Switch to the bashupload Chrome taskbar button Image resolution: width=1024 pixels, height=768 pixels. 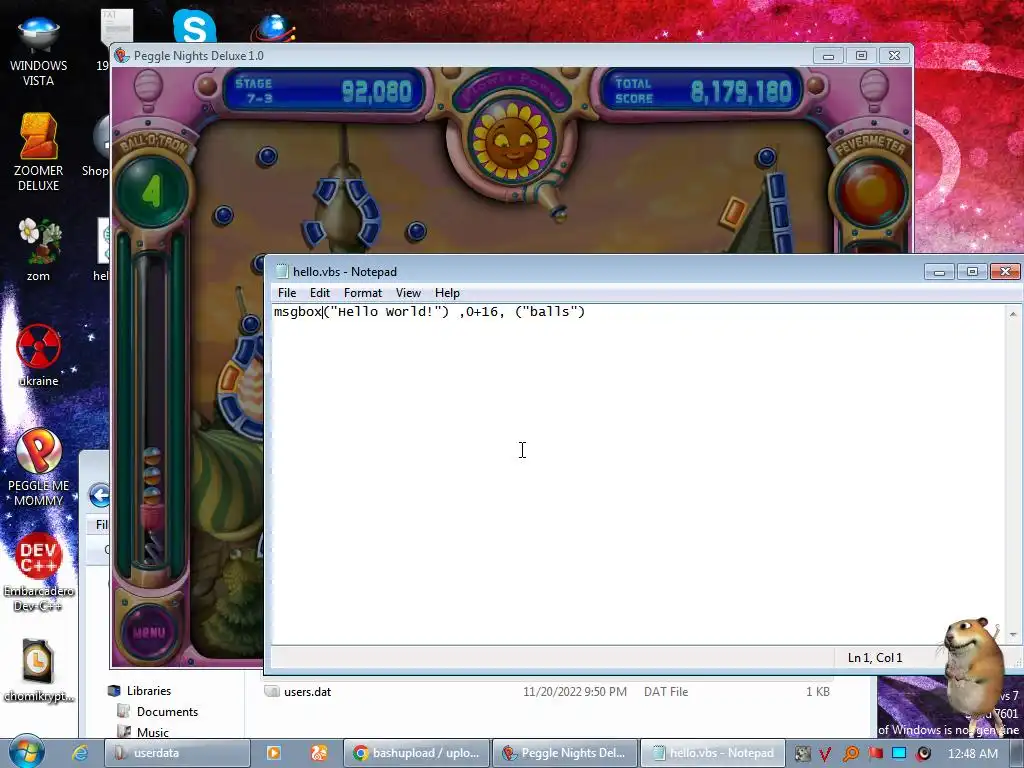coord(416,753)
